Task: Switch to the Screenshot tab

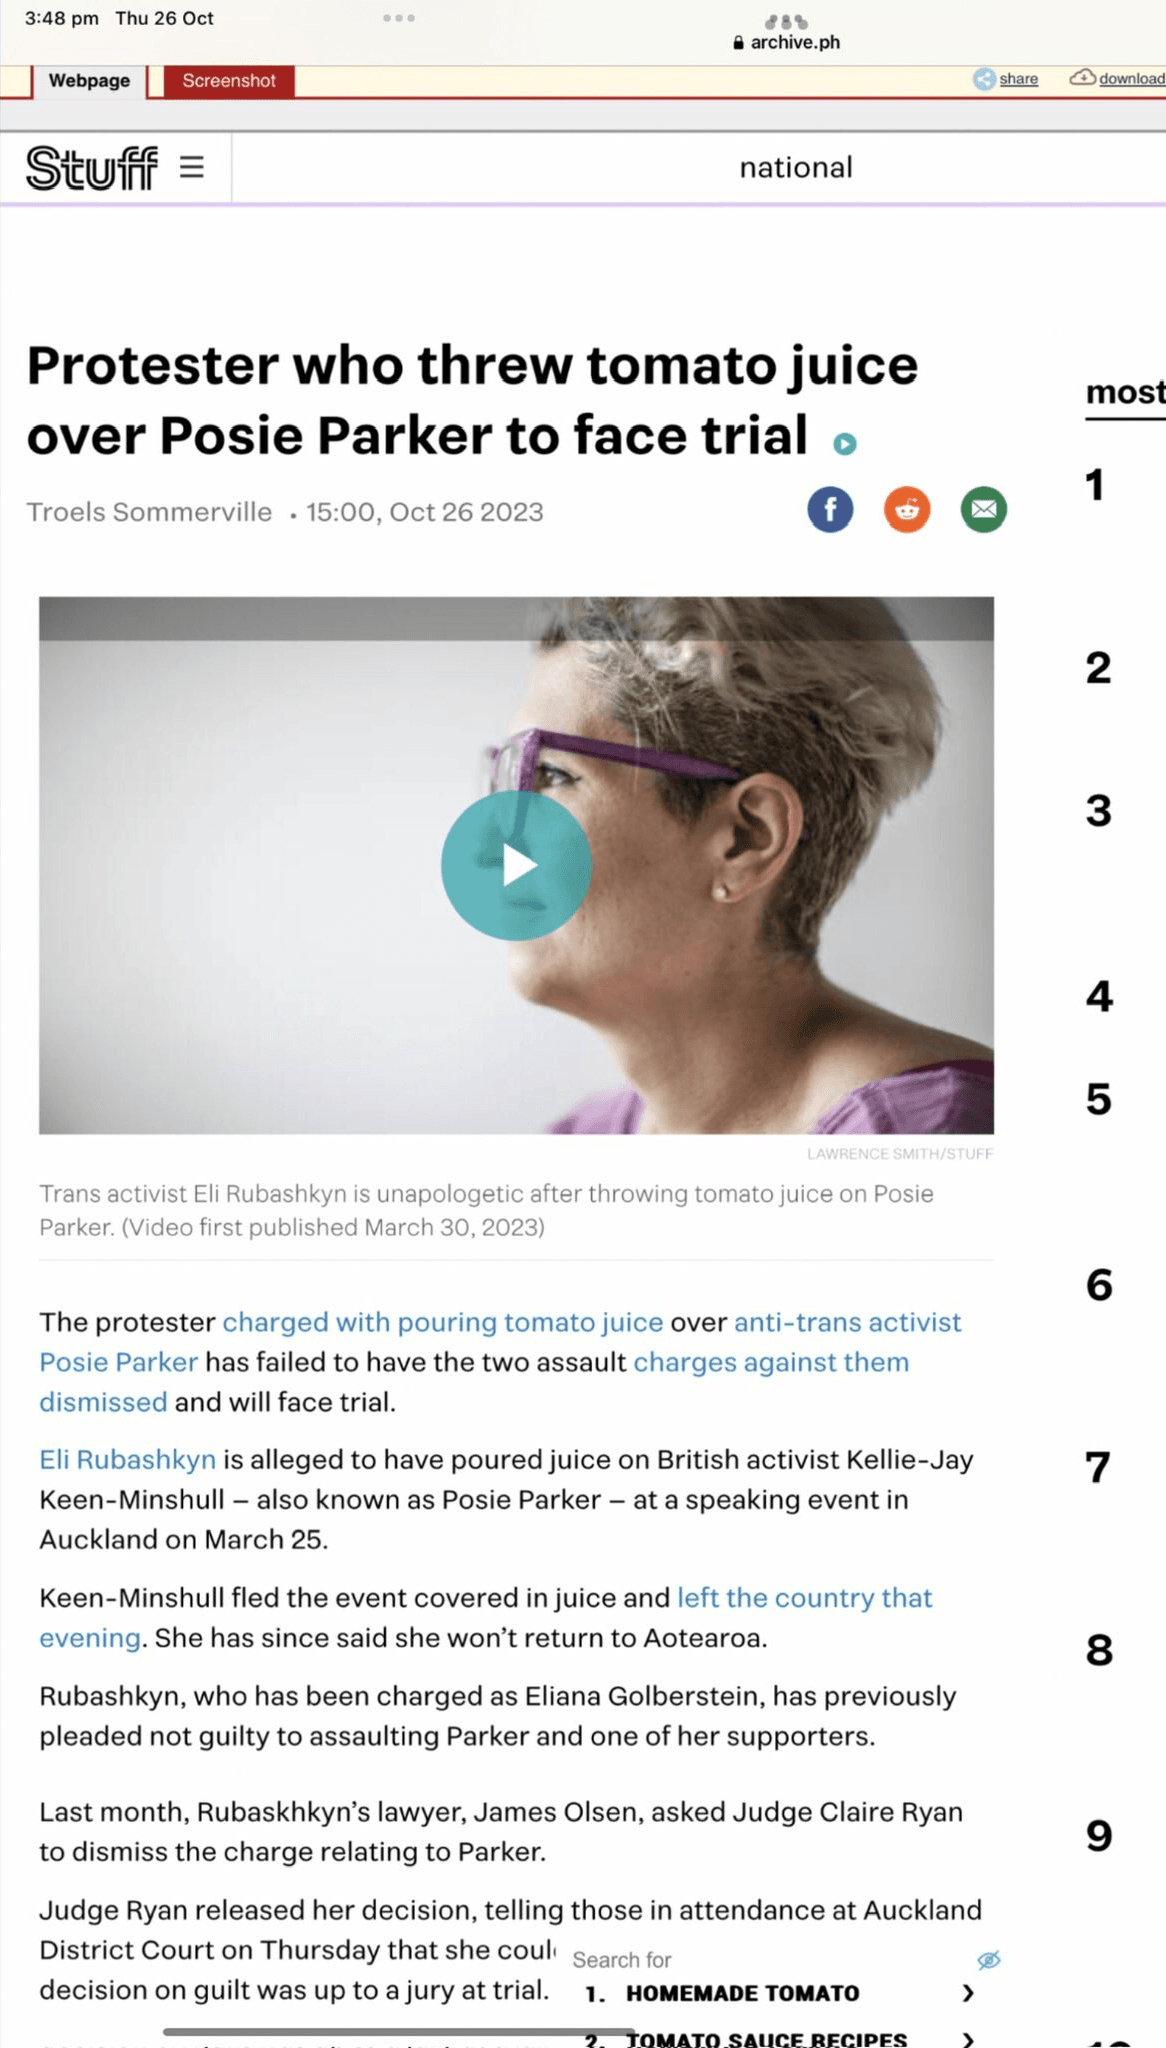Action: 229,81
